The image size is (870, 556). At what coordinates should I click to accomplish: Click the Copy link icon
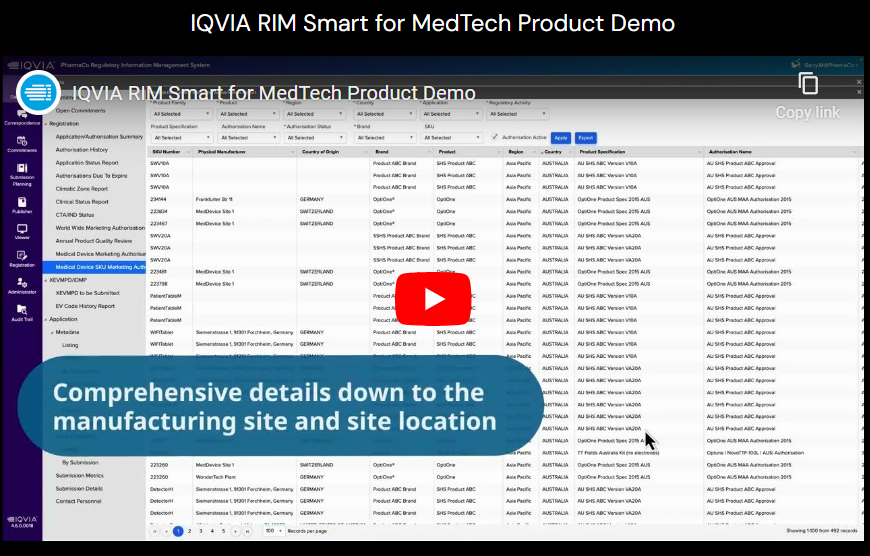[808, 85]
